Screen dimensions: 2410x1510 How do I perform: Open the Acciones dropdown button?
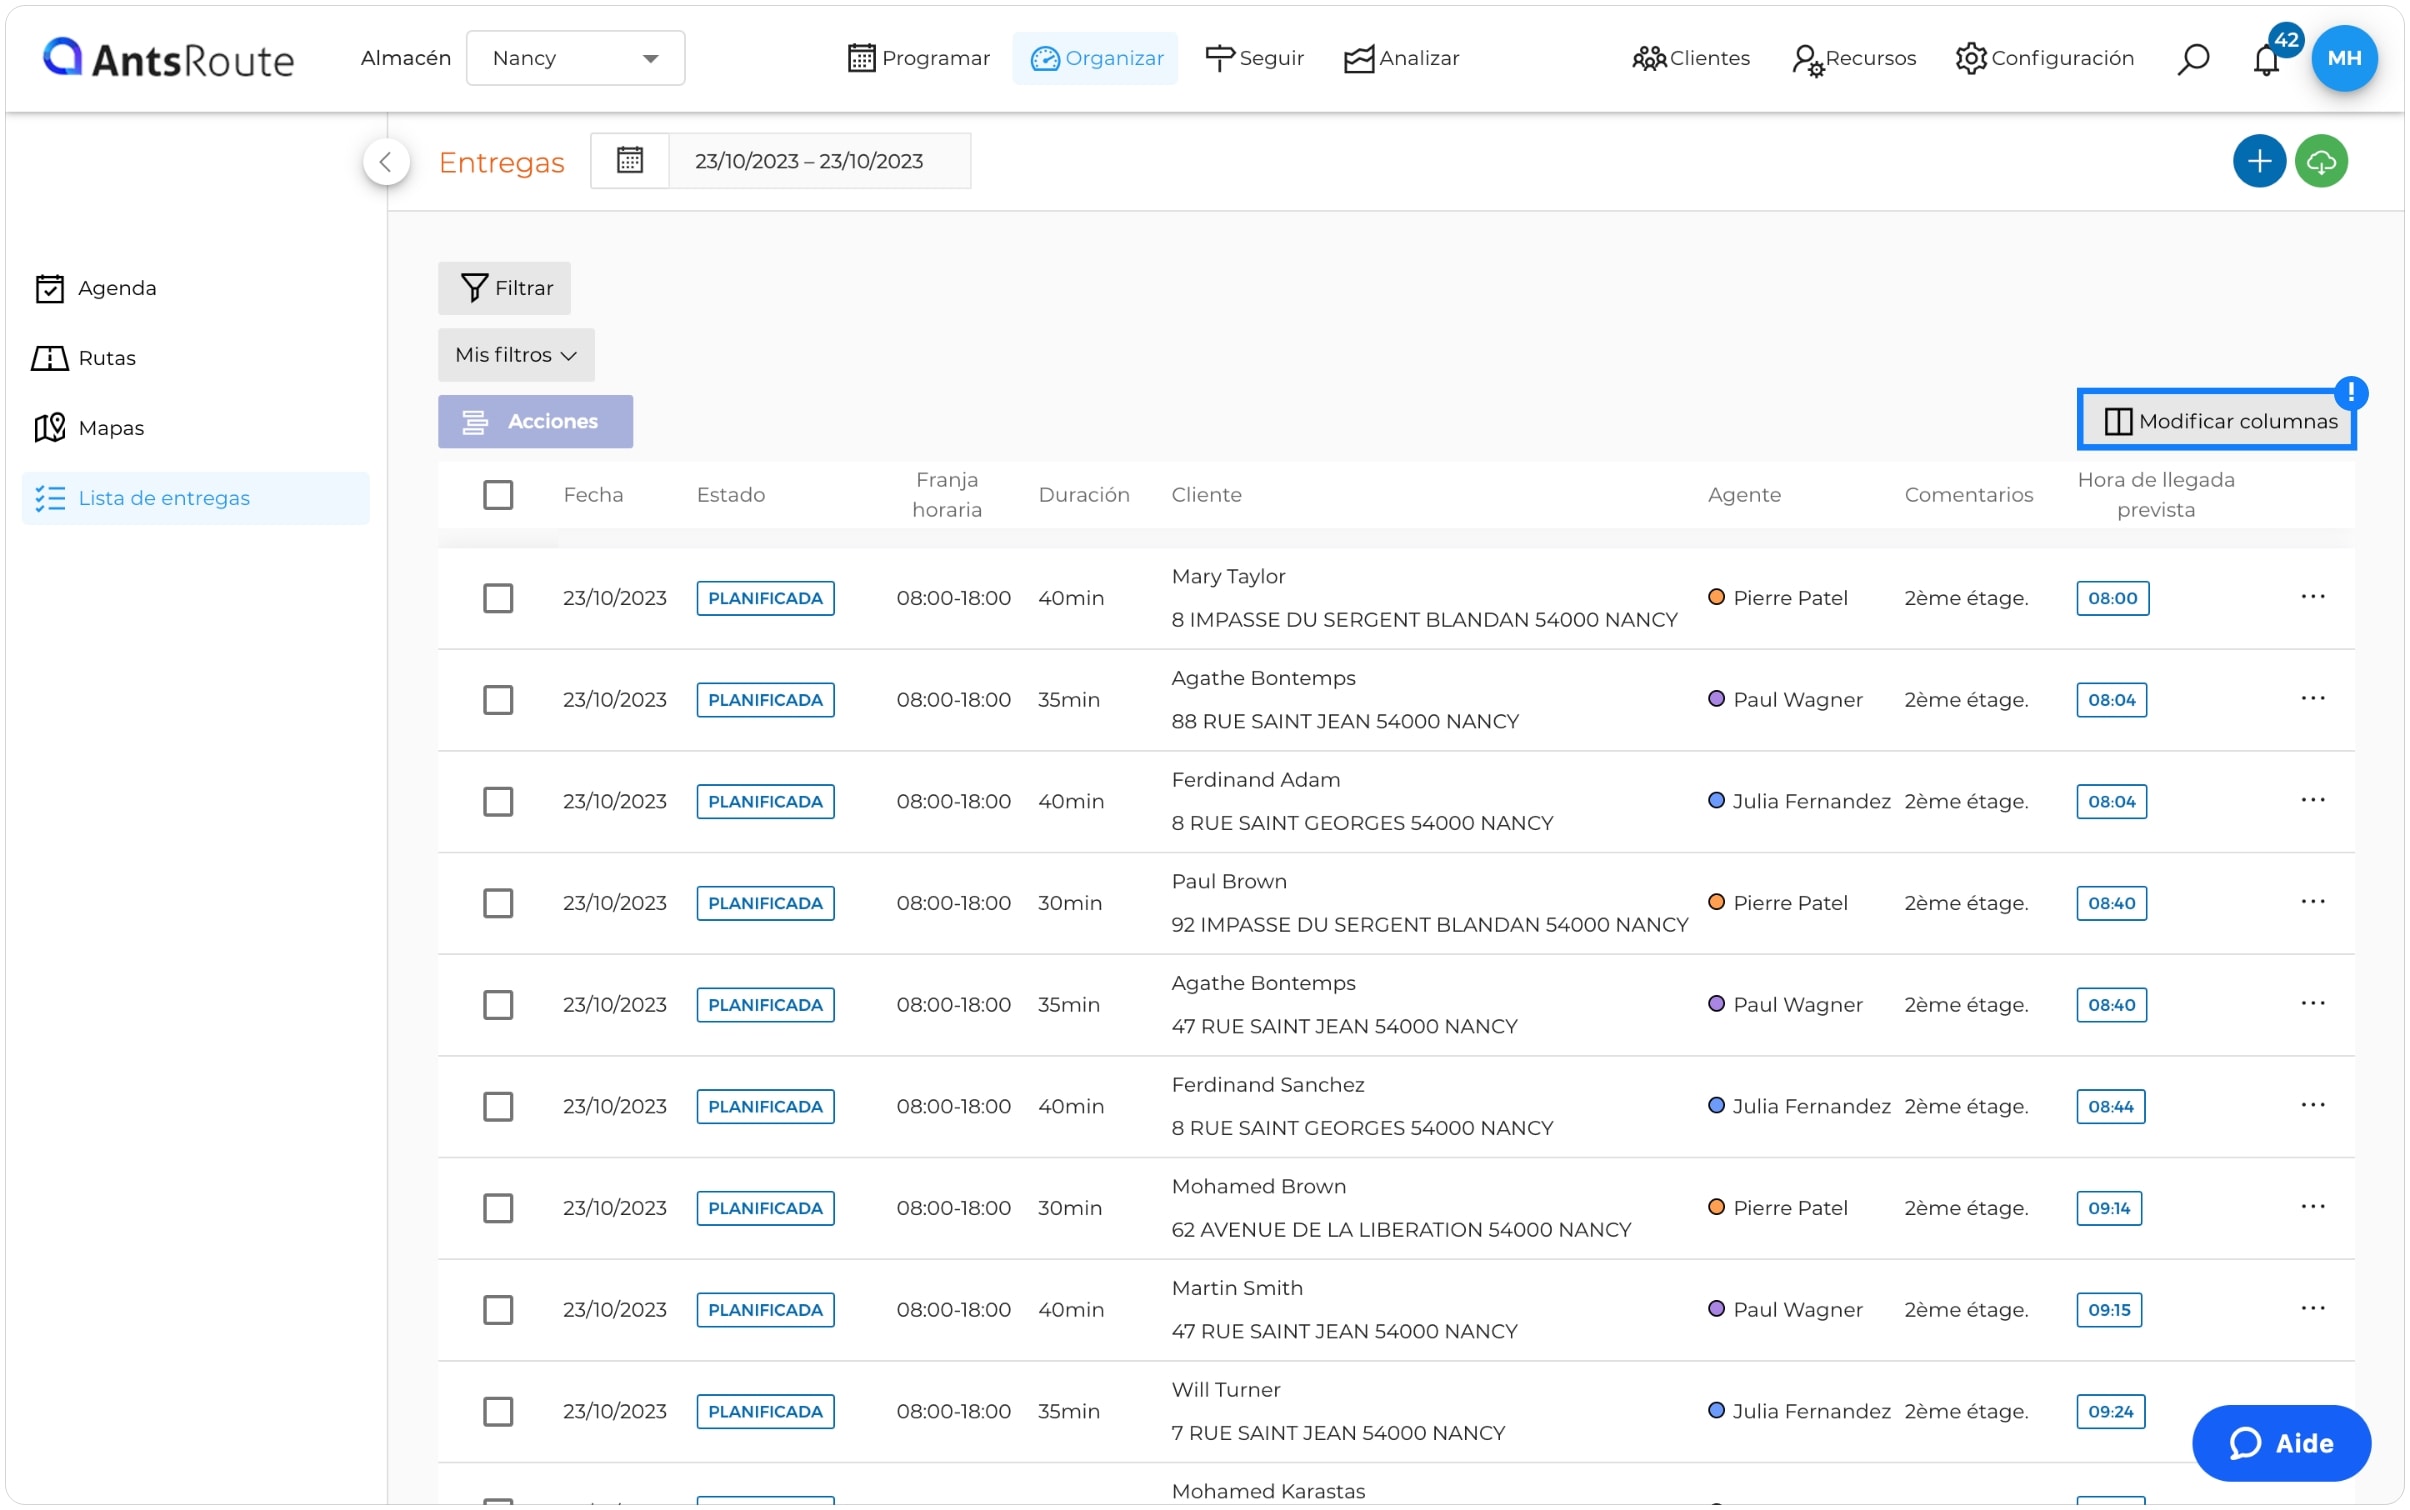pos(535,421)
